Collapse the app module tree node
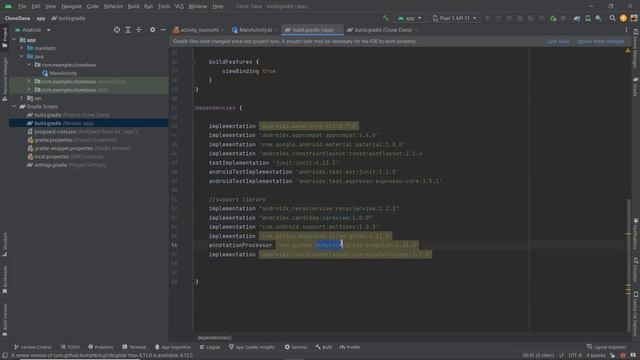This screenshot has width=640, height=360. click(14, 40)
